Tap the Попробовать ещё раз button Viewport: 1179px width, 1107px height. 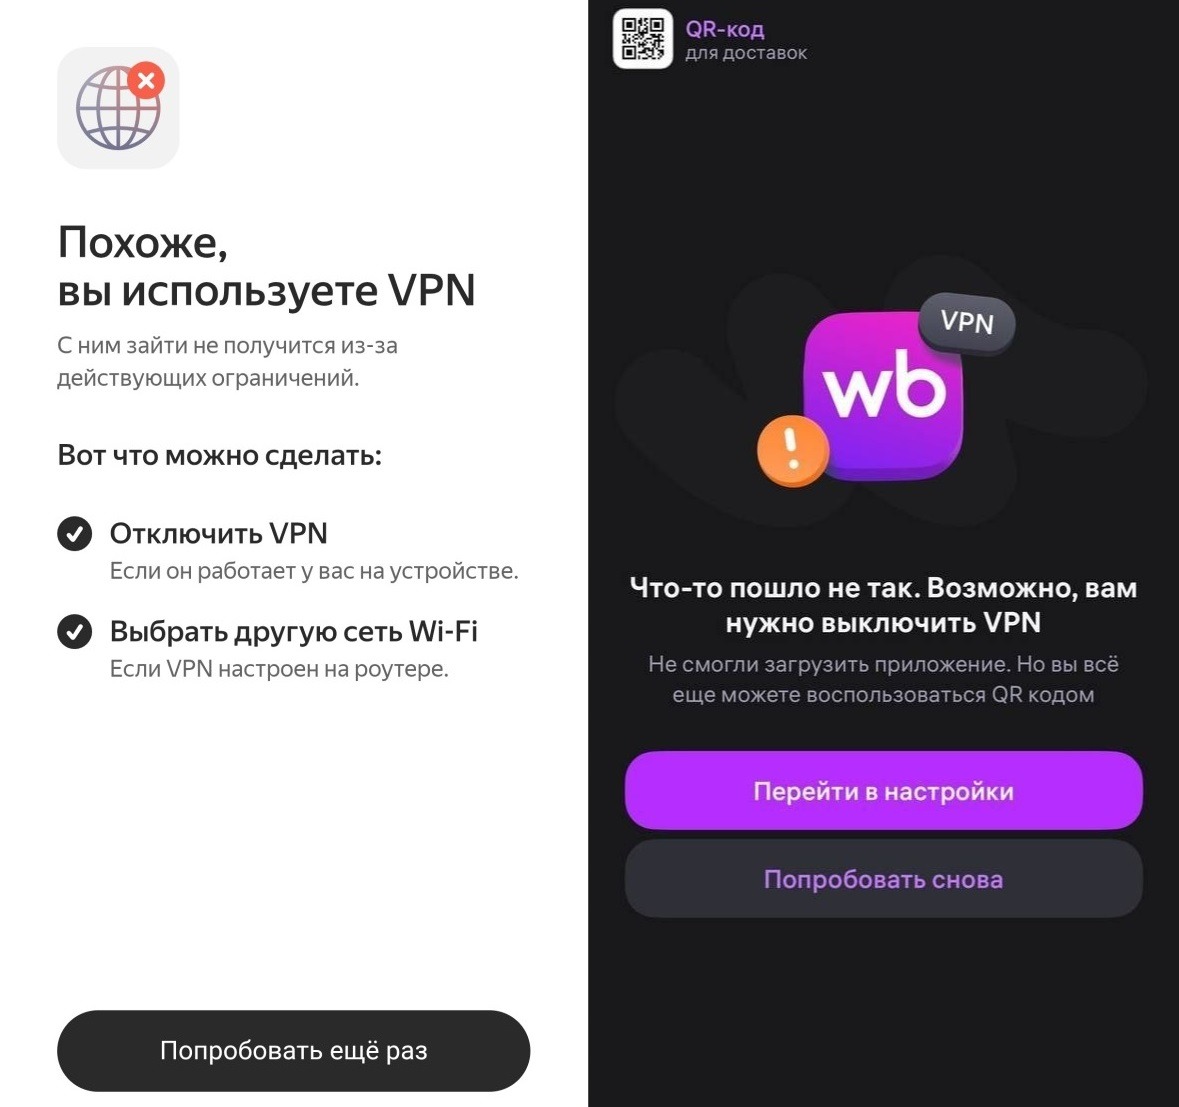pyautogui.click(x=294, y=1051)
